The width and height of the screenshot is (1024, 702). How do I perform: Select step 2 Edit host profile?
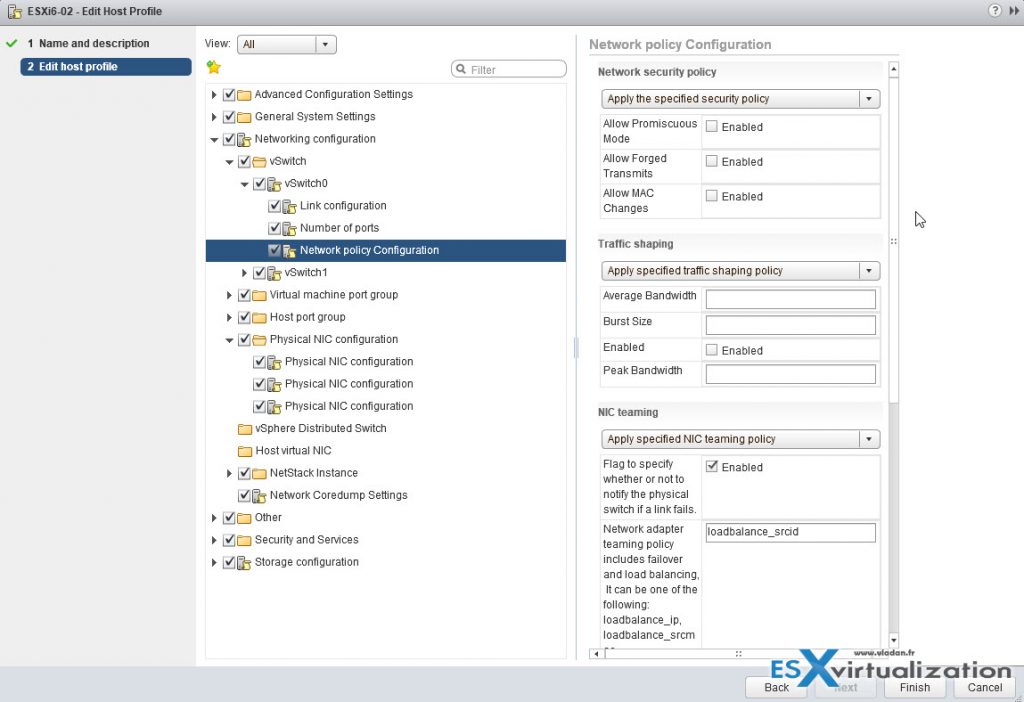pos(78,67)
